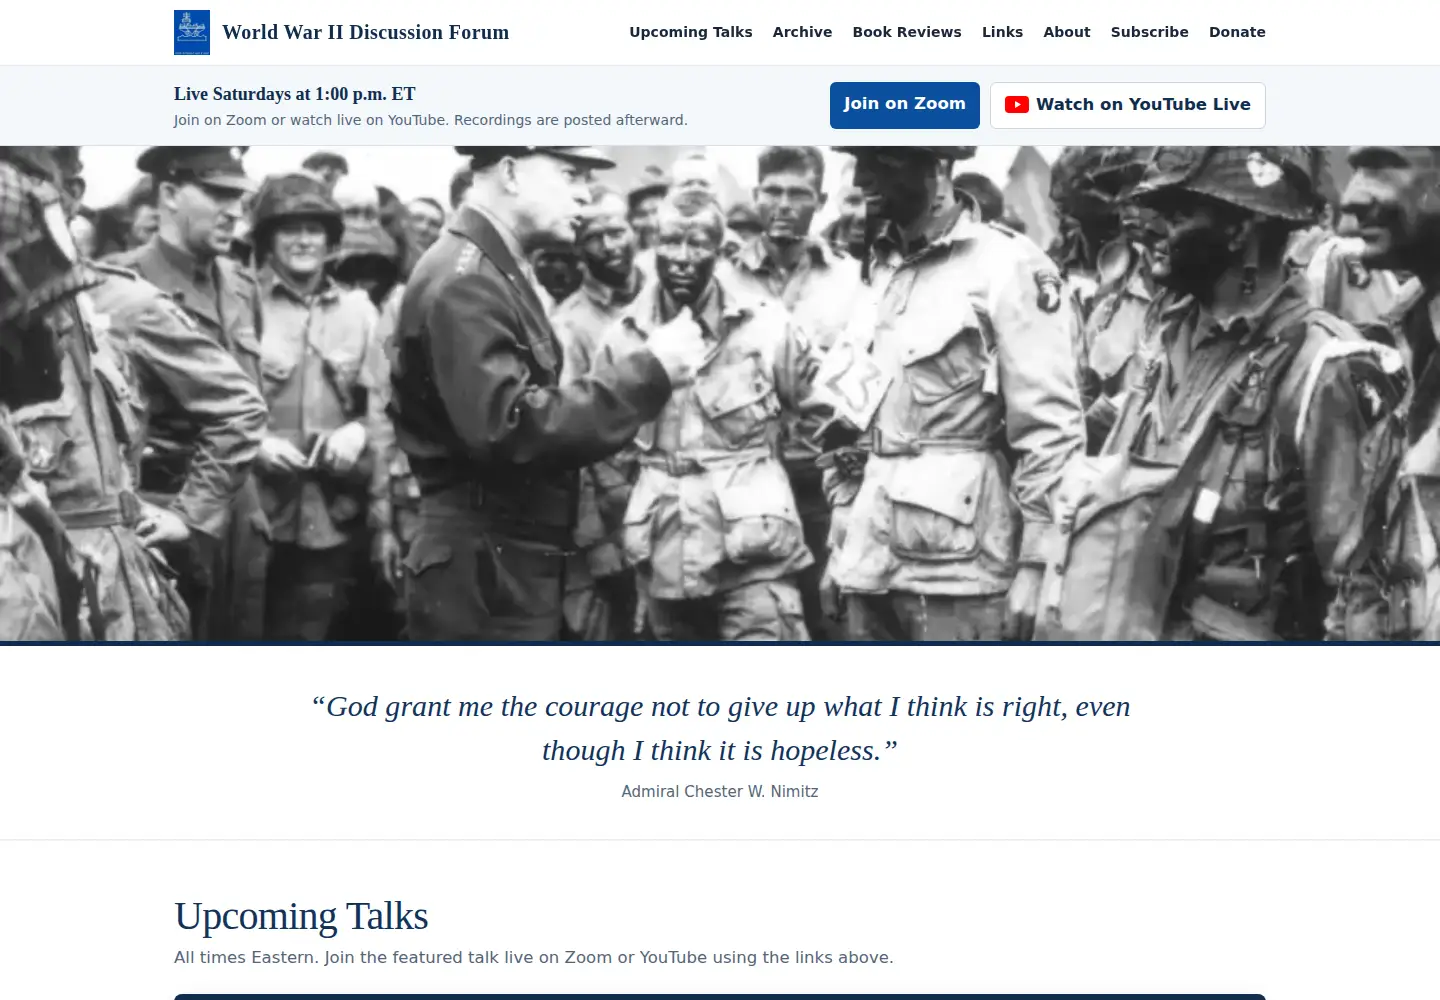Image resolution: width=1440 pixels, height=1000 pixels.
Task: Go to the Archive page
Action: [x=802, y=32]
